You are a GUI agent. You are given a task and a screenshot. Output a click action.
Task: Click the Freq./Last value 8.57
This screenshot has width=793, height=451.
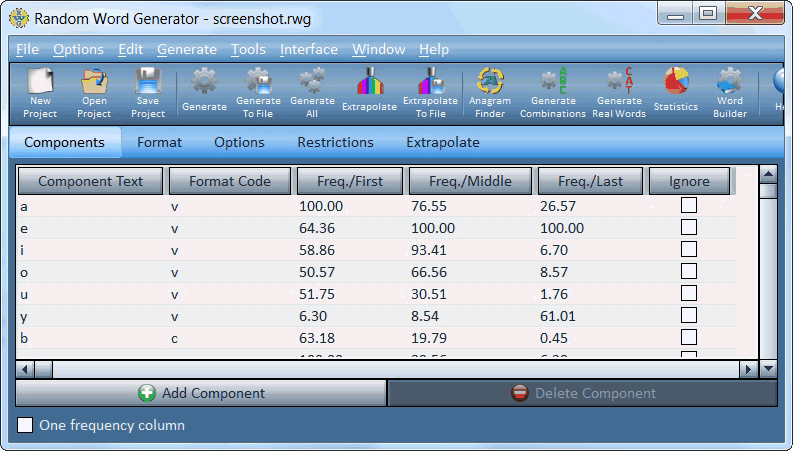coord(554,272)
